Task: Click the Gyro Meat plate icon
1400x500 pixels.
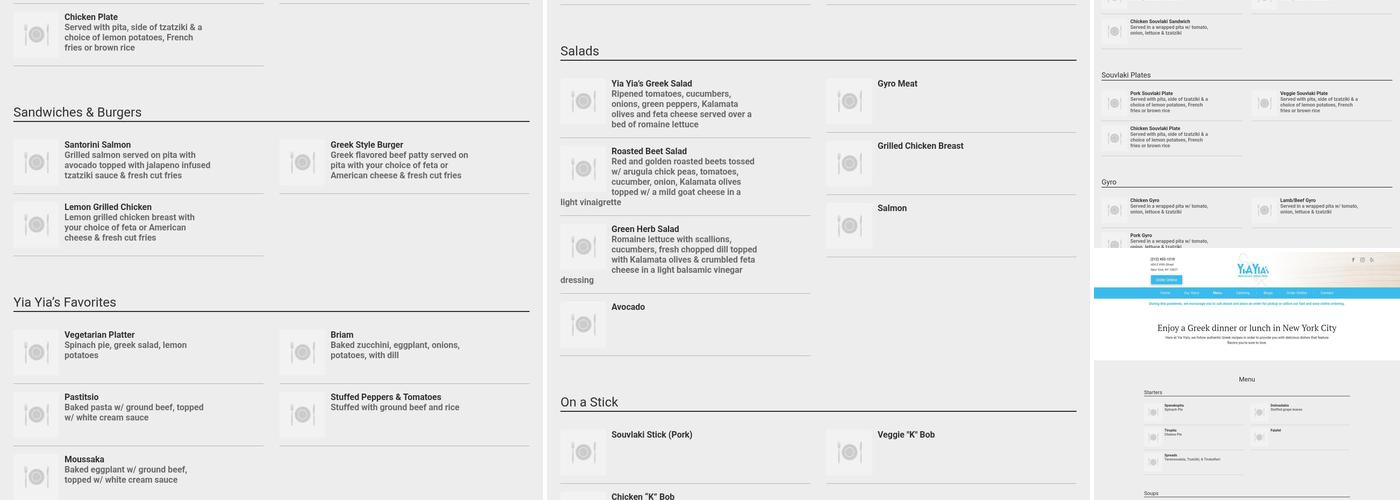Action: 849,101
